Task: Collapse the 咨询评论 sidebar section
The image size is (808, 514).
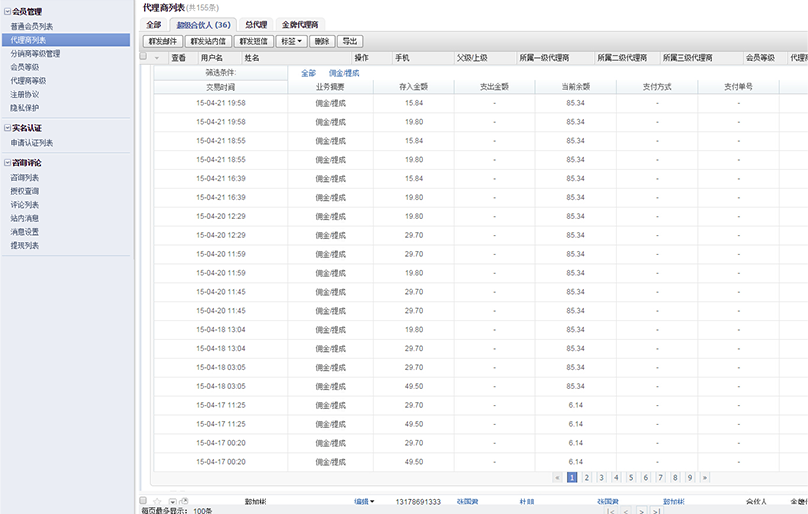Action: [x=5, y=162]
